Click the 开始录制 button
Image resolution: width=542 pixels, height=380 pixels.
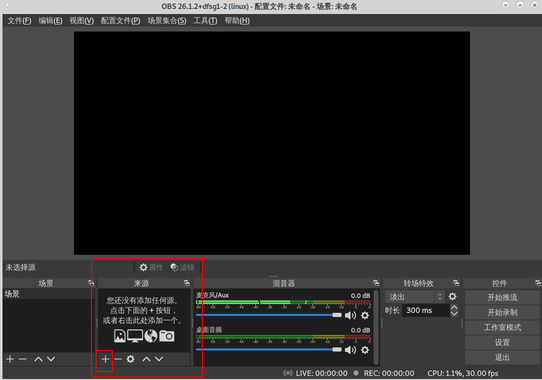pyautogui.click(x=502, y=313)
